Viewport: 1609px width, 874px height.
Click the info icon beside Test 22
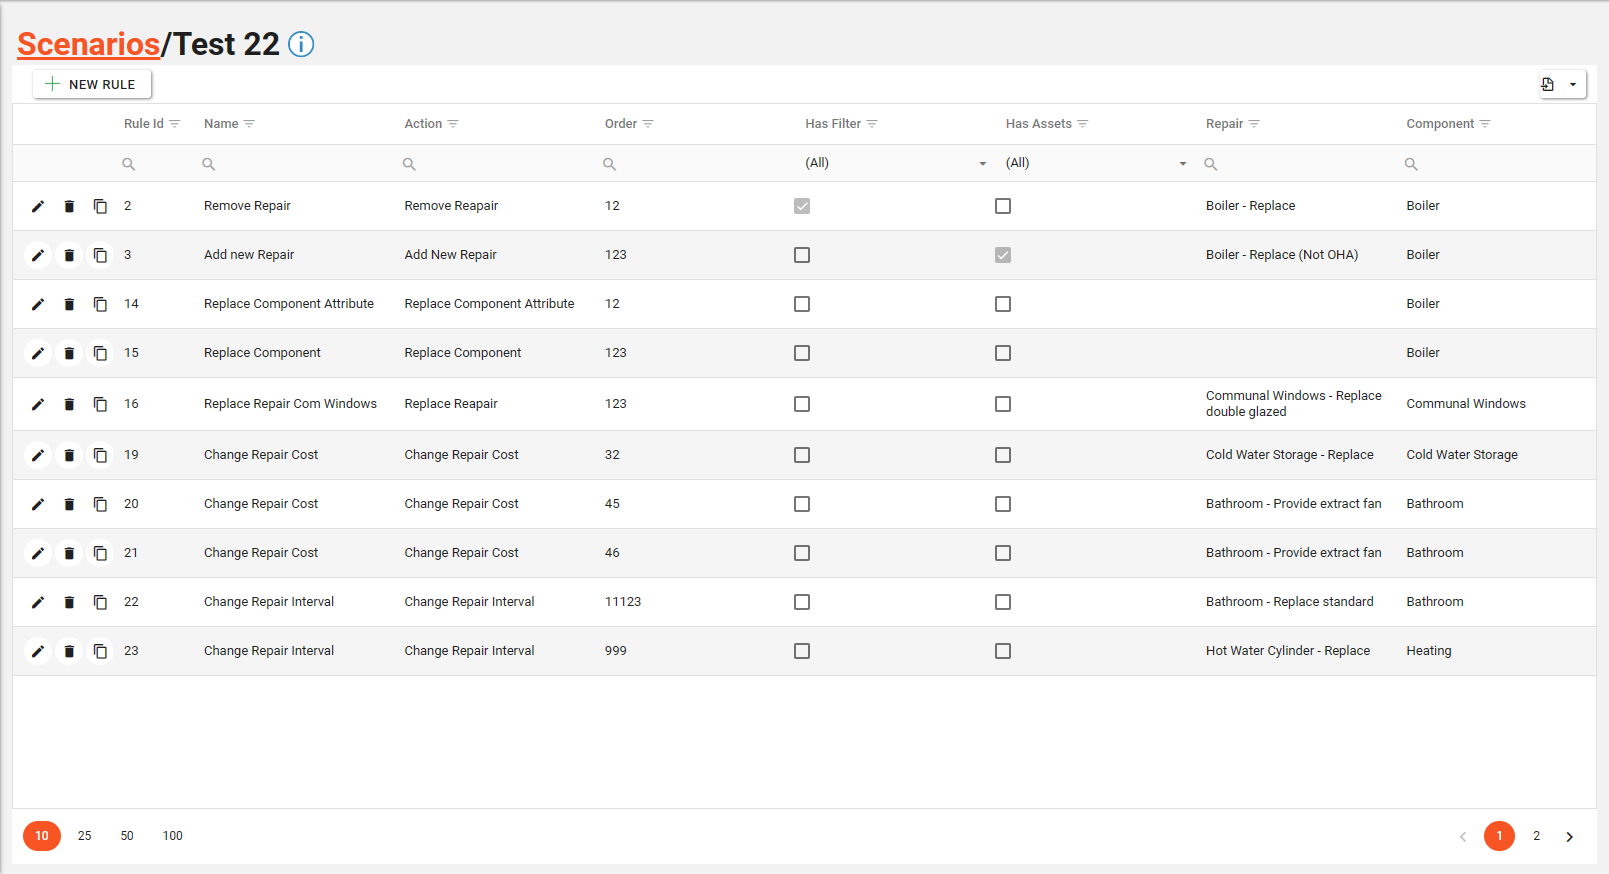301,44
